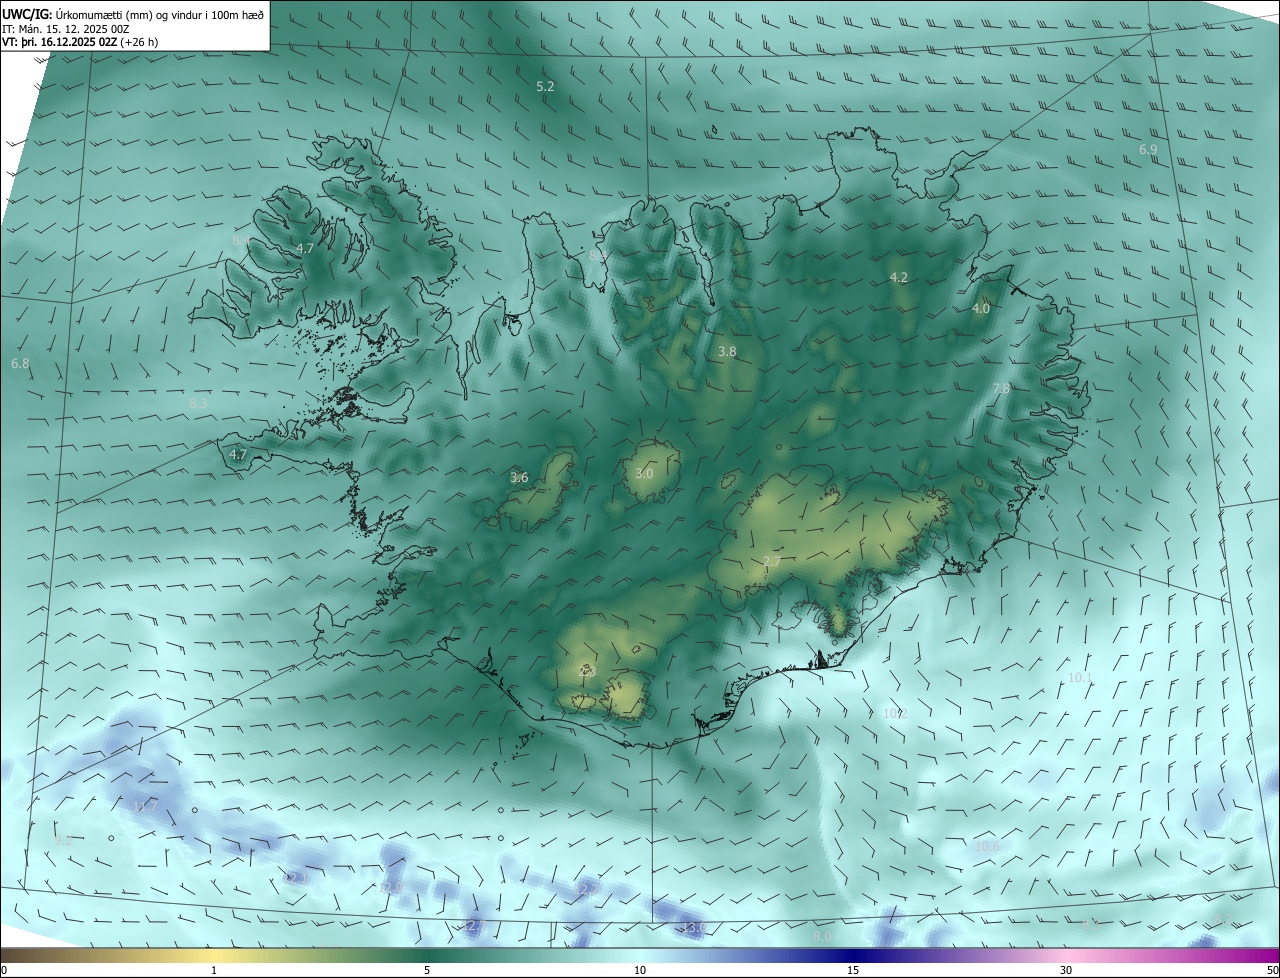This screenshot has height=978, width=1280.
Task: Click the 4.0 value in northeast Iceland
Action: 981,309
